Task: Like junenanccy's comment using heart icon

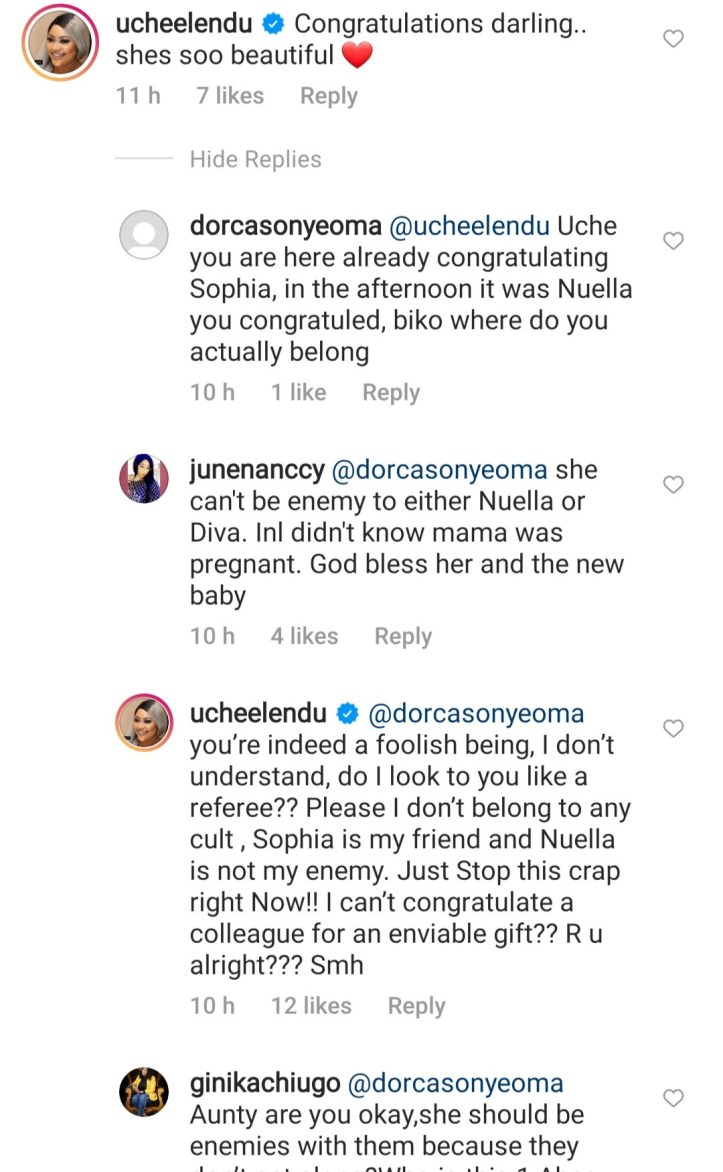Action: [x=674, y=485]
